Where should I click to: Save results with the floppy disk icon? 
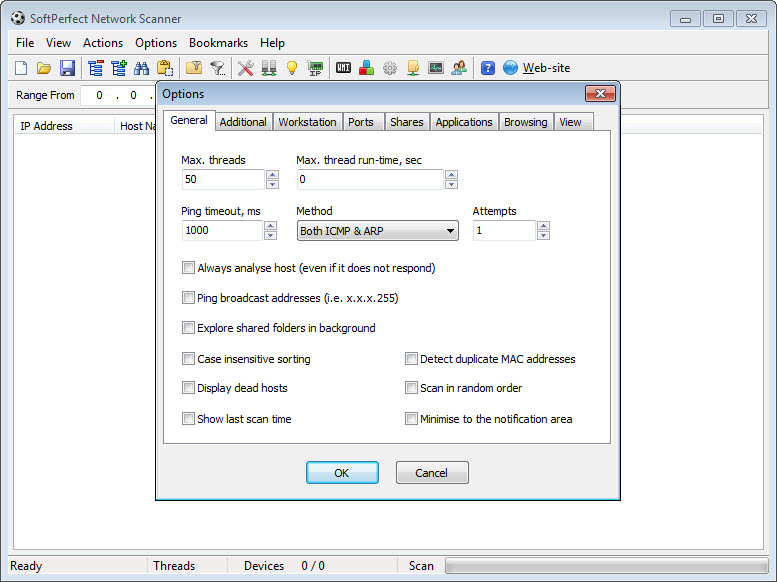[67, 68]
